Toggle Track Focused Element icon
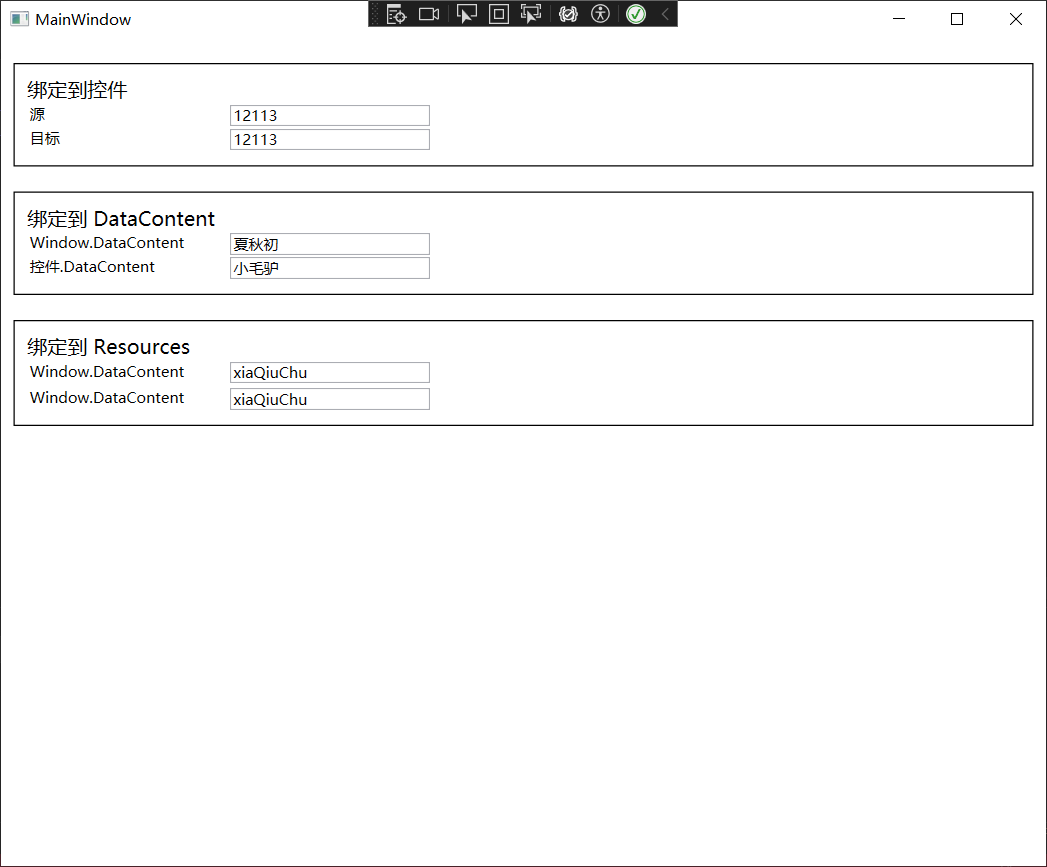Screen dimensions: 1047x867 pyautogui.click(x=532, y=14)
